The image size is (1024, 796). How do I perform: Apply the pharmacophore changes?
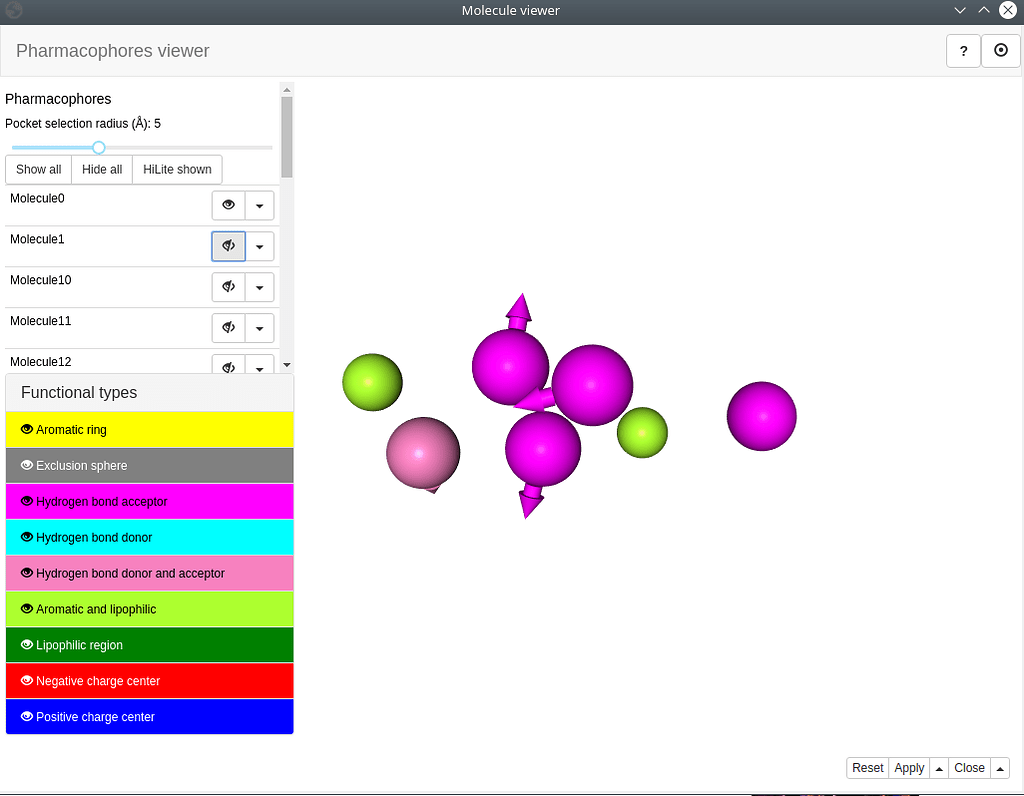pyautogui.click(x=908, y=767)
